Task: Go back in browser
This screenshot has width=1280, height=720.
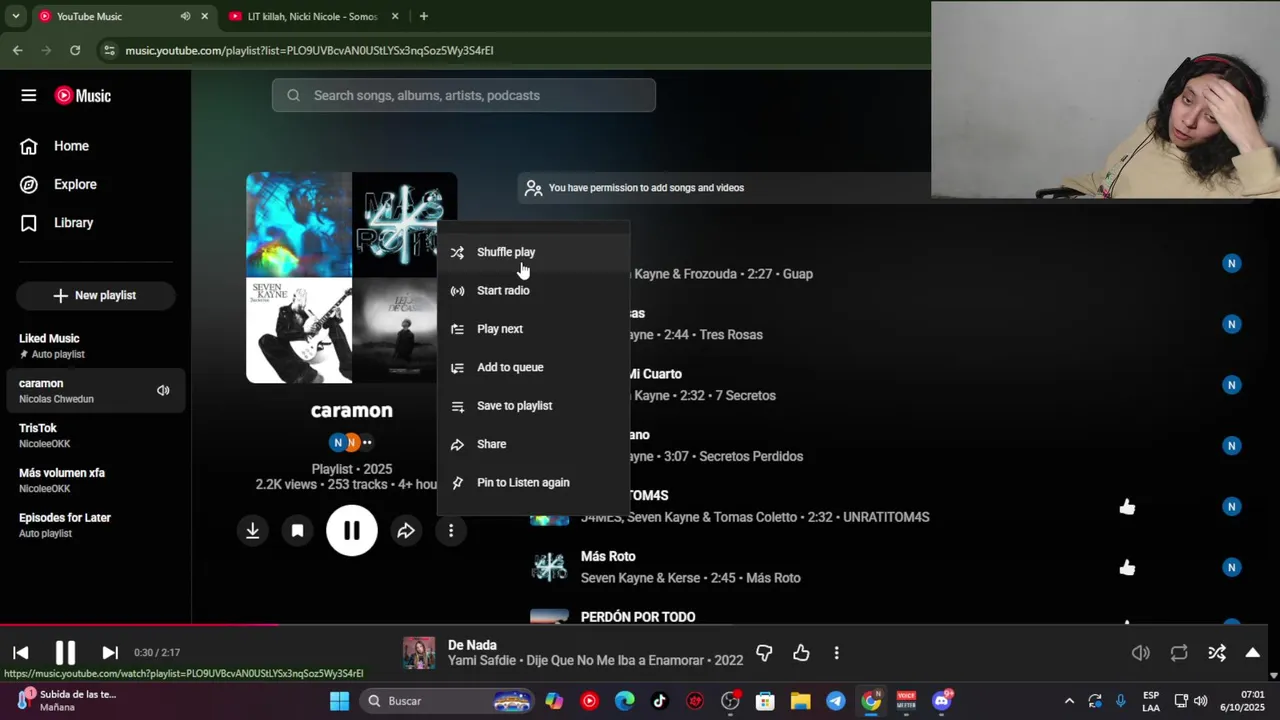Action: pyautogui.click(x=18, y=50)
